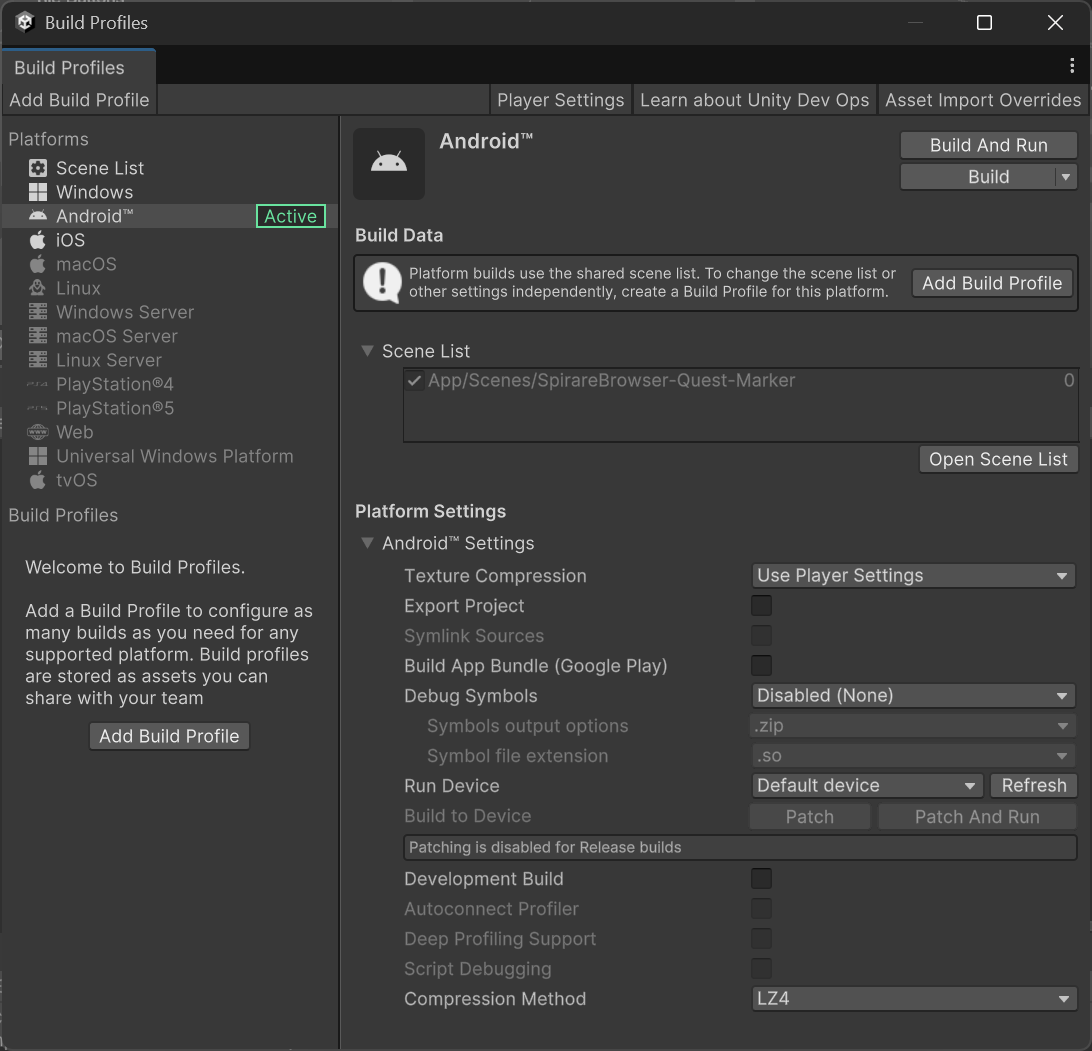Select the Build Profiles tab
Screen dimensions: 1092x1051
[x=79, y=68]
